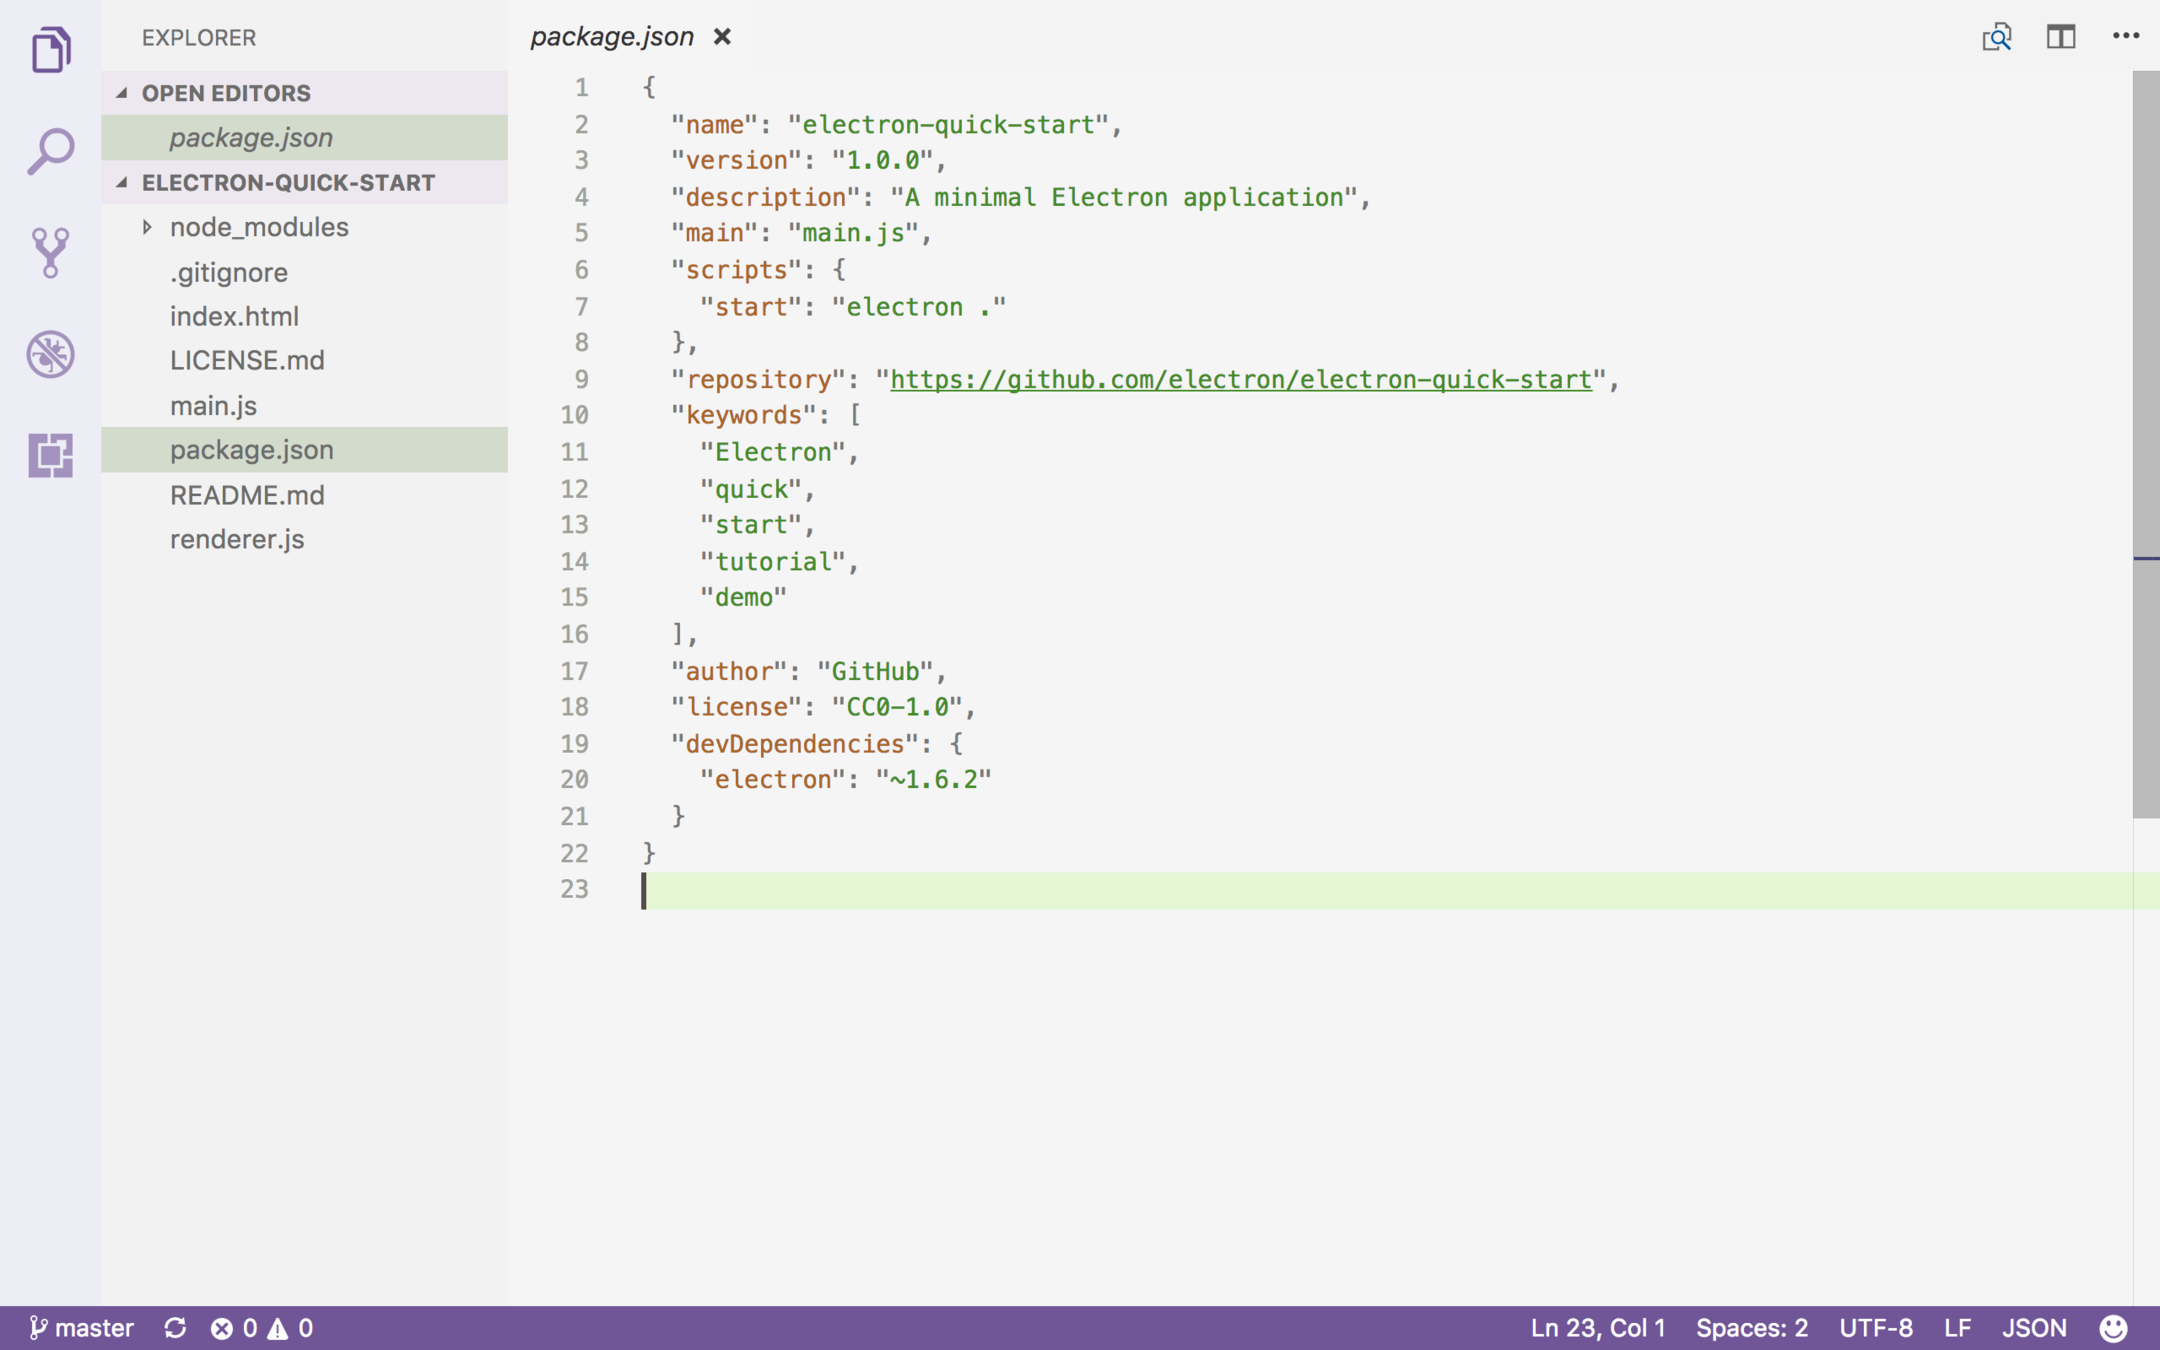Click the synchronize changes icon
Viewport: 2160px width, 1350px height.
point(175,1328)
